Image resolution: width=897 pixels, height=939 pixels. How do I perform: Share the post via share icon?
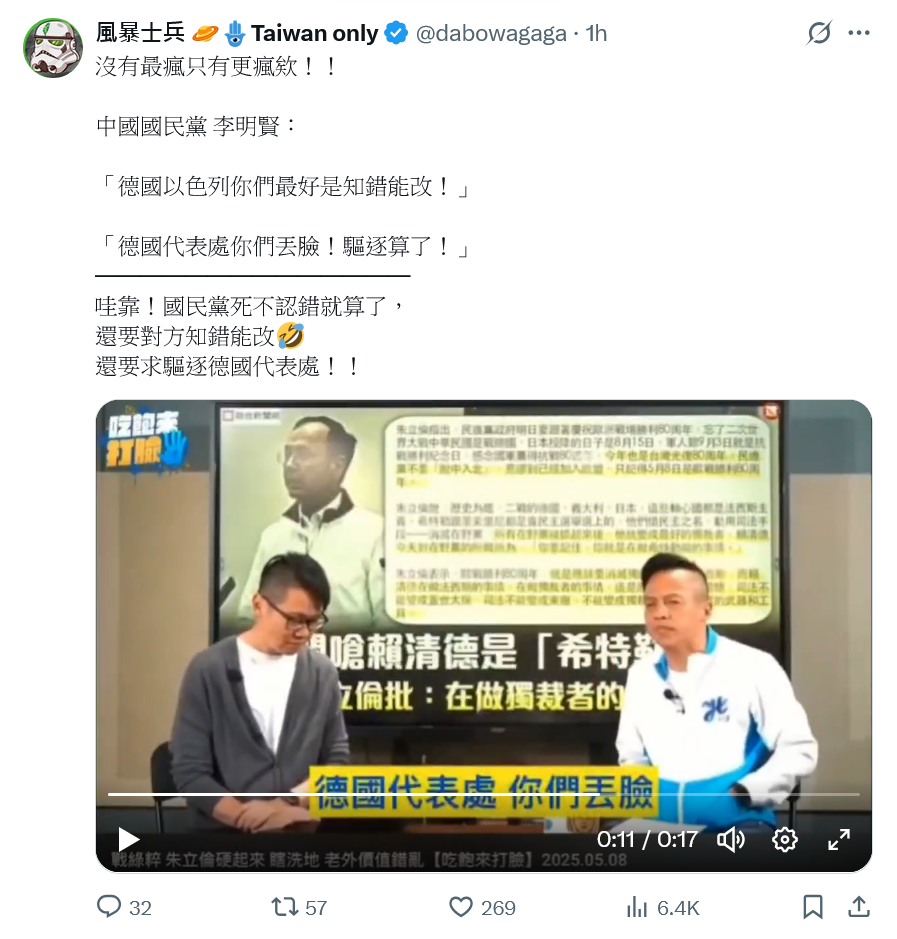pos(859,907)
